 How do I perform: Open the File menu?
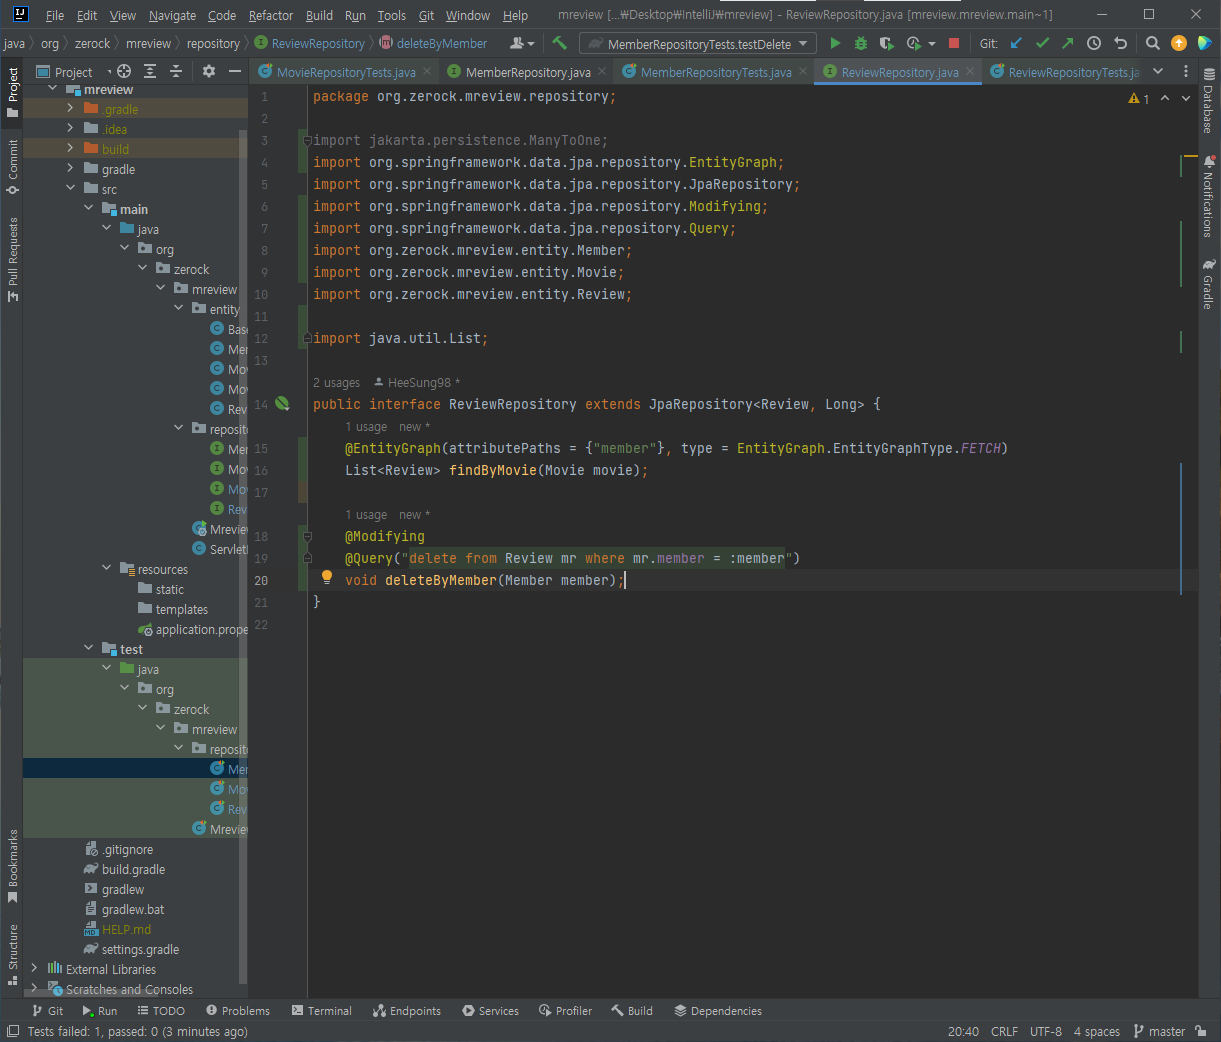click(55, 15)
